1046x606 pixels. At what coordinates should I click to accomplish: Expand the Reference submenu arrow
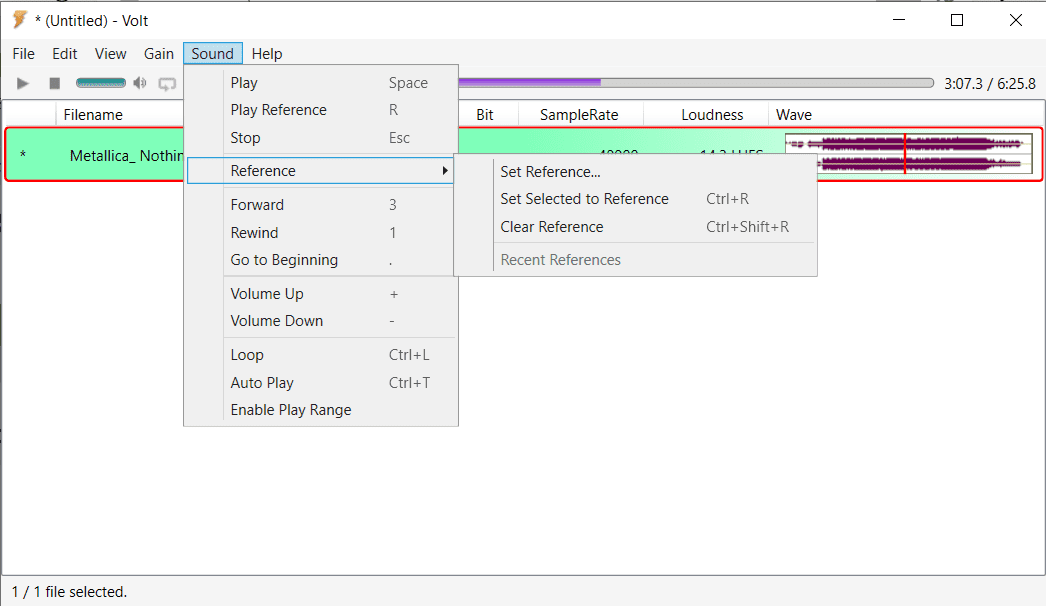coord(444,171)
